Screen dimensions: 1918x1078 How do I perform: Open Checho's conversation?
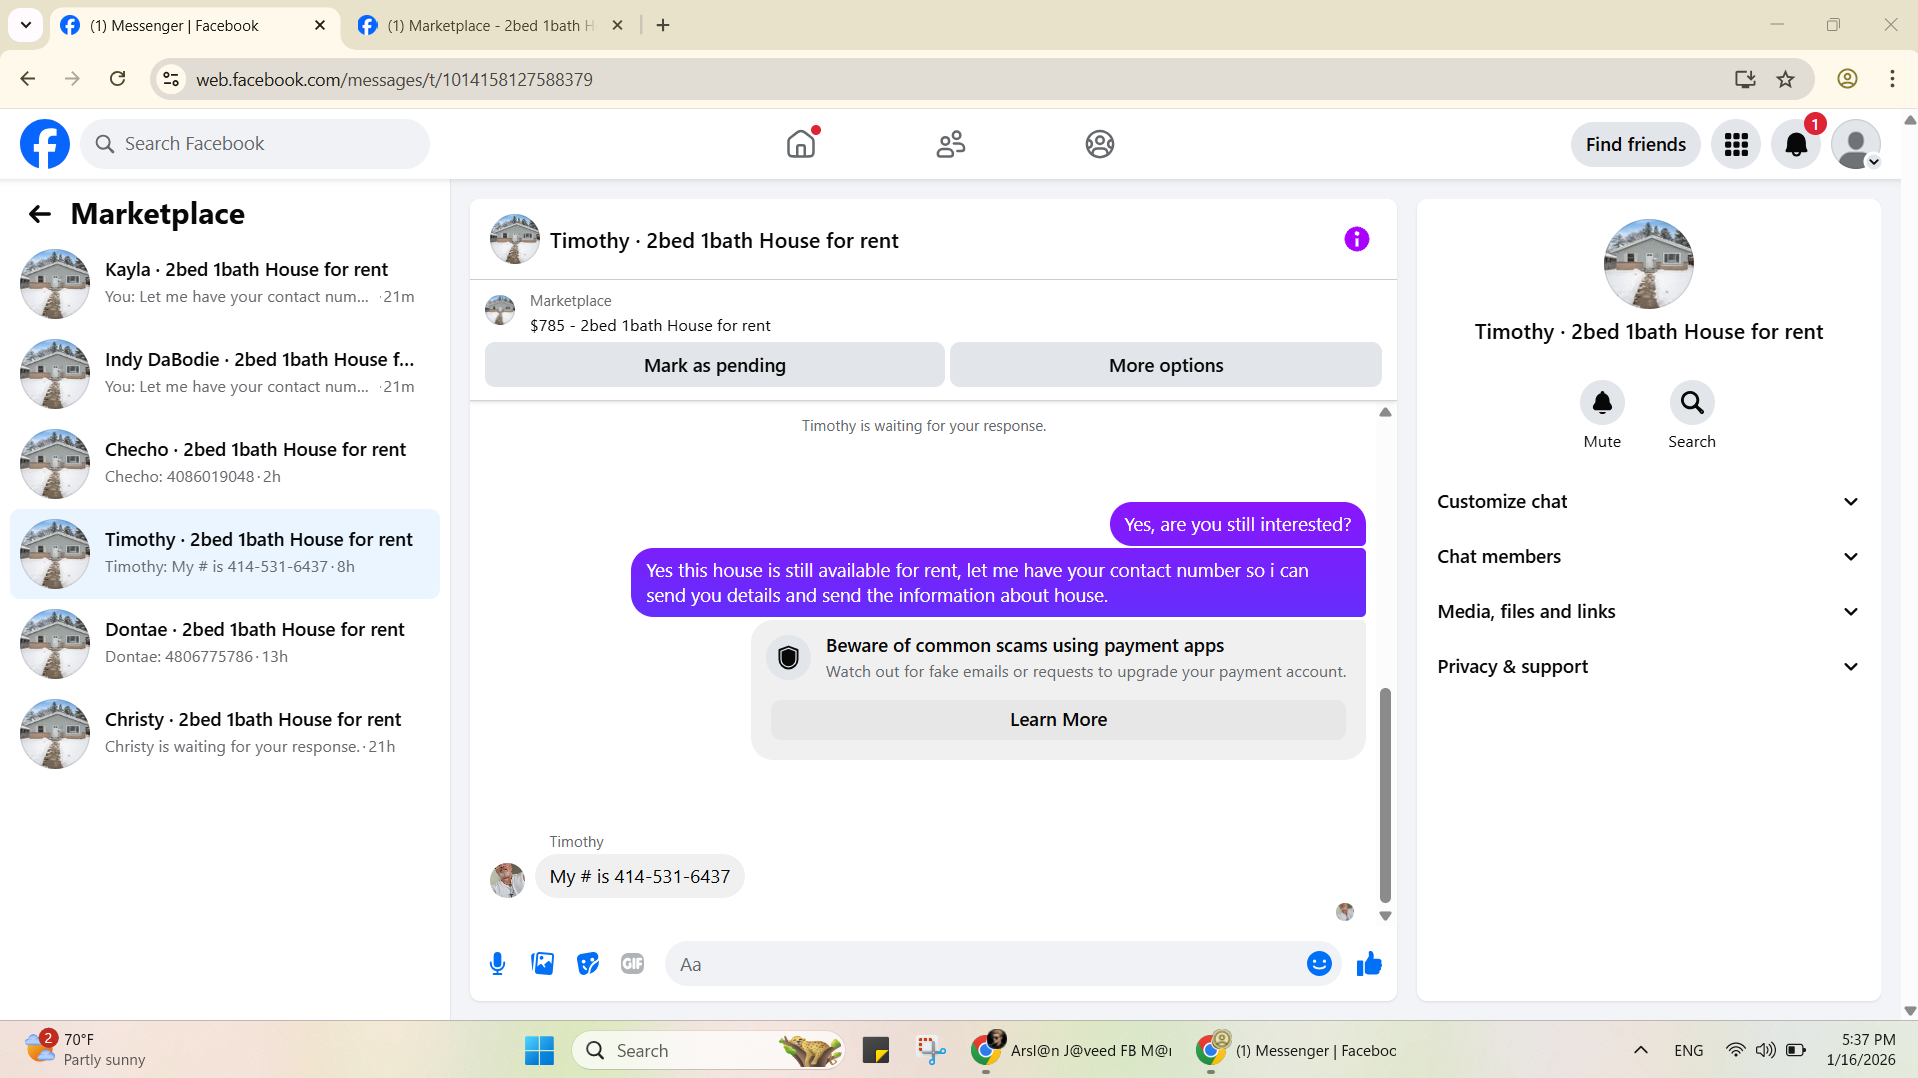click(225, 463)
